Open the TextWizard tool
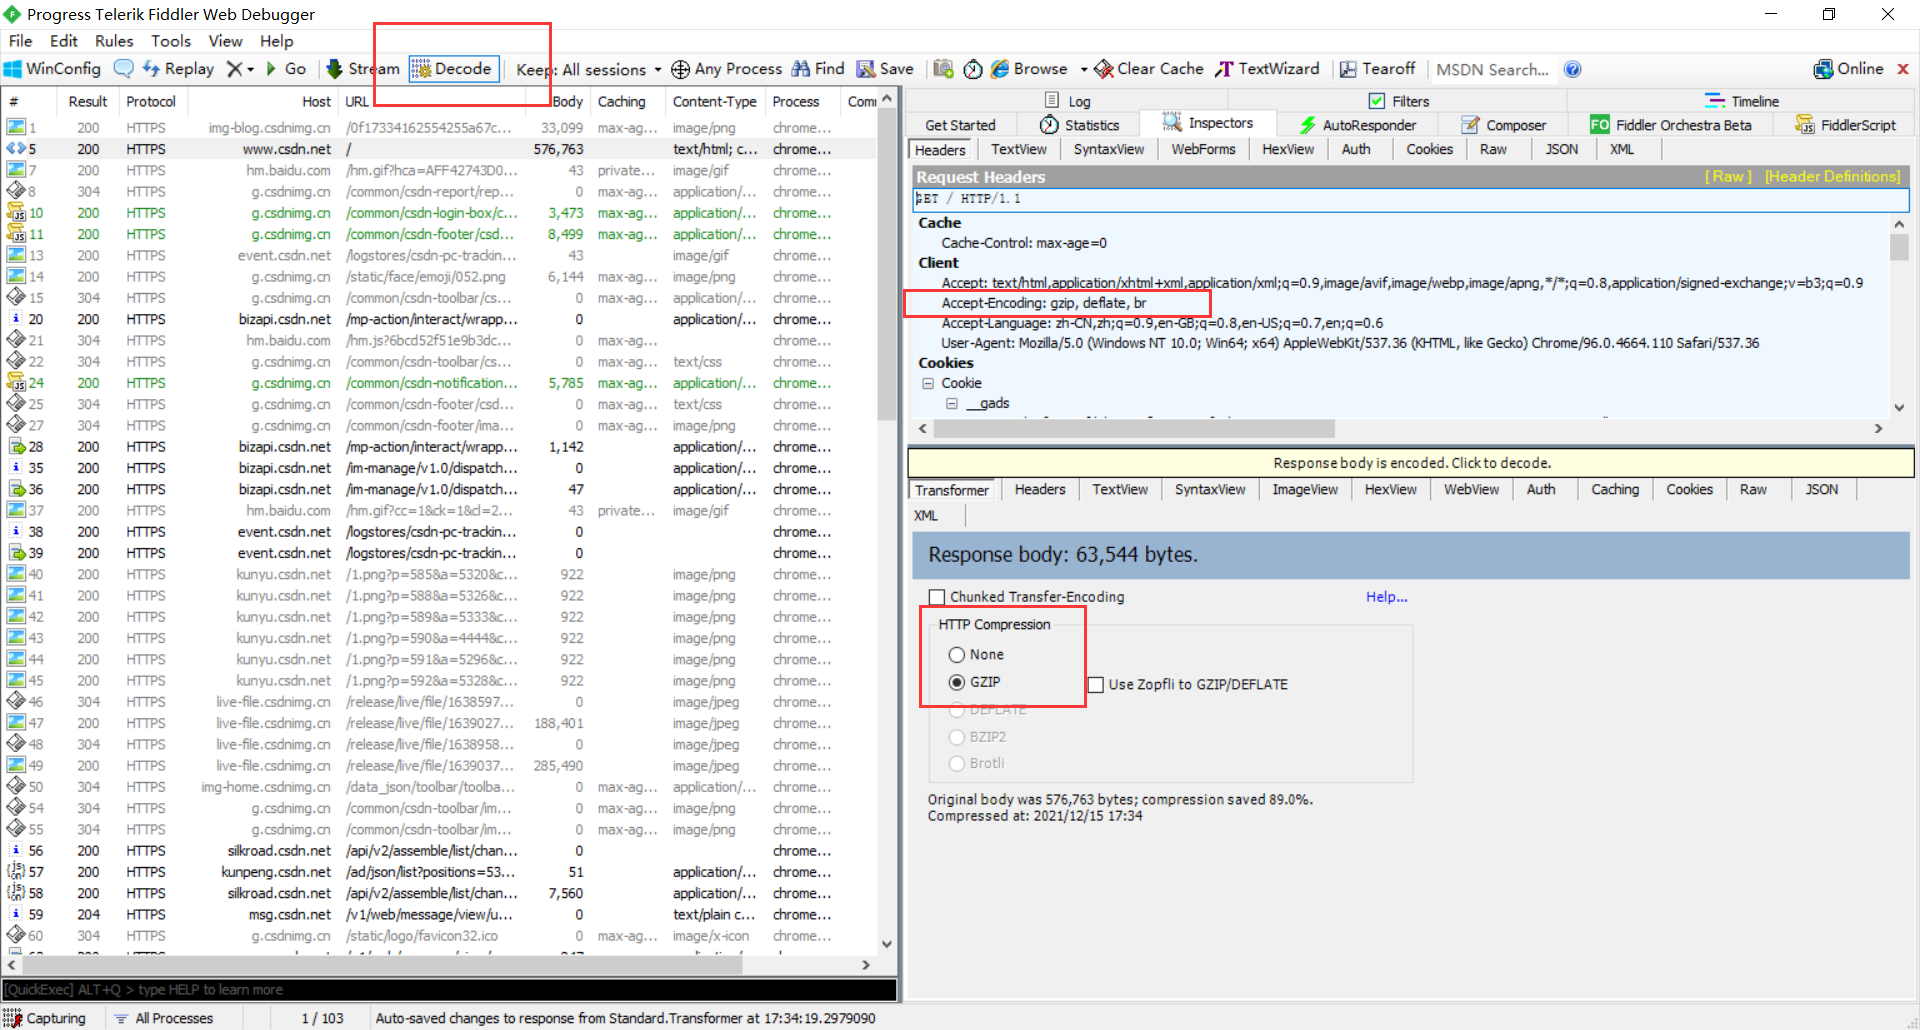 [1267, 69]
